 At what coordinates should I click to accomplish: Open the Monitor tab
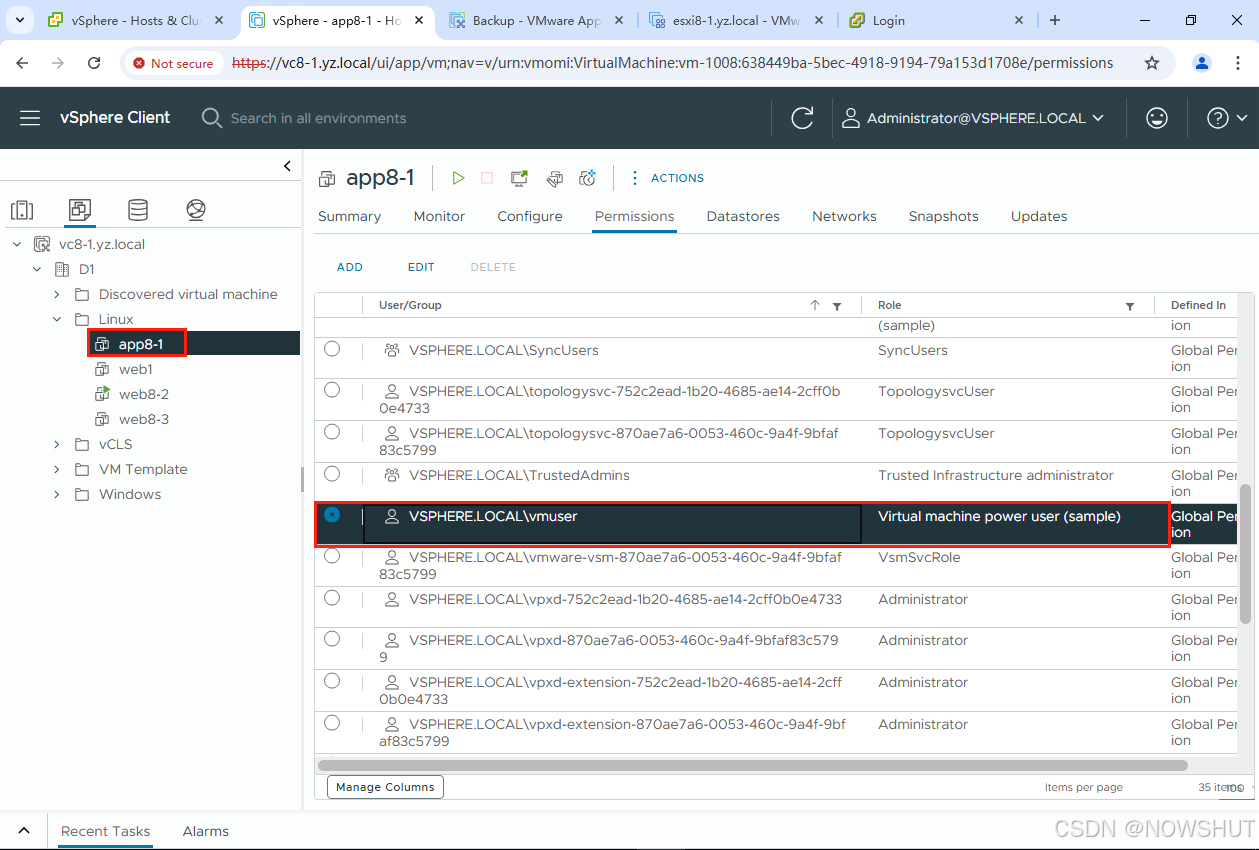pyautogui.click(x=439, y=216)
